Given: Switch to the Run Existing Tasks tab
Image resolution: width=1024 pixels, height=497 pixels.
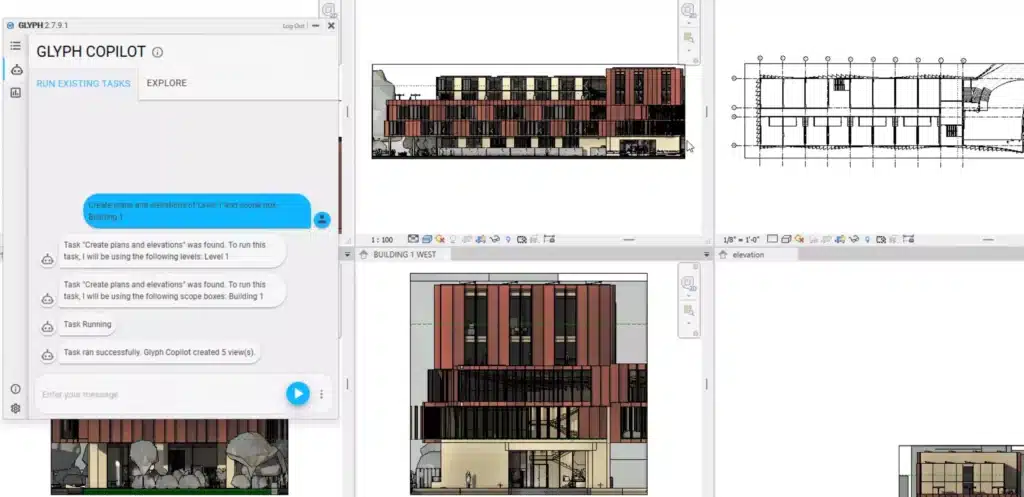Looking at the screenshot, I should click(83, 84).
